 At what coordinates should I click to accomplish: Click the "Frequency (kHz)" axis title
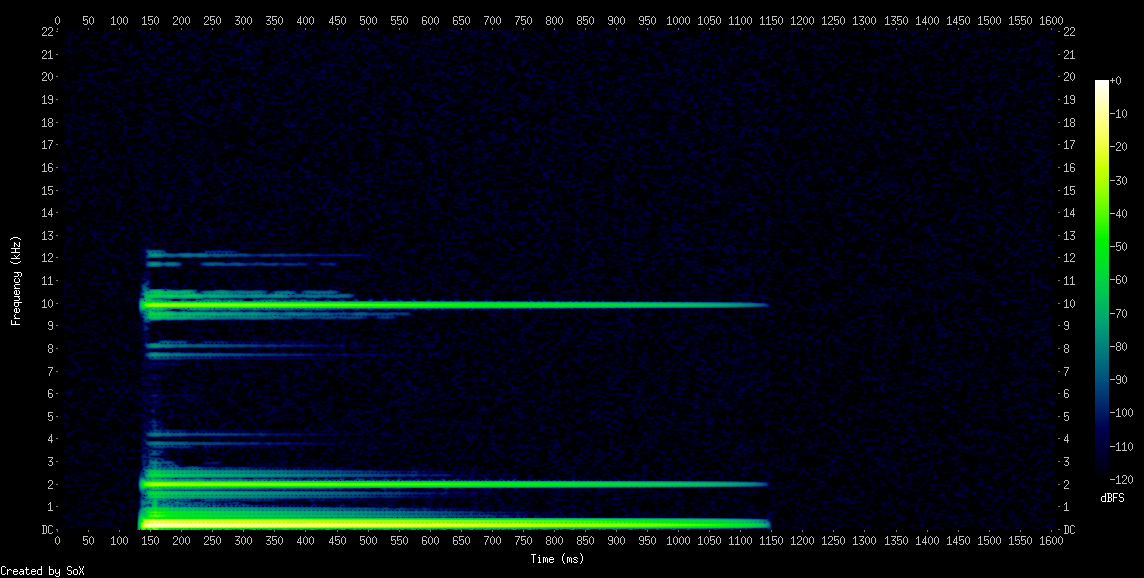point(16,281)
